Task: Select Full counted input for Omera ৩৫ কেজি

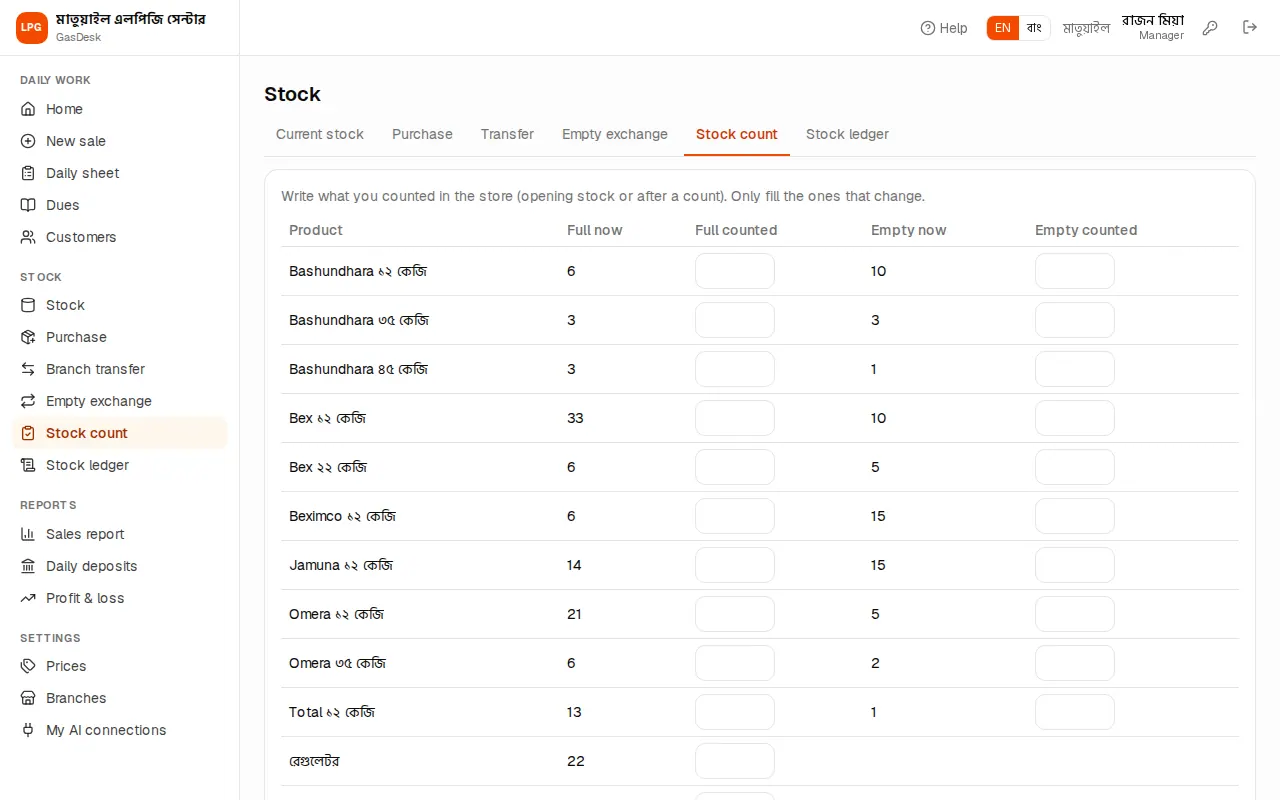Action: tap(735, 663)
